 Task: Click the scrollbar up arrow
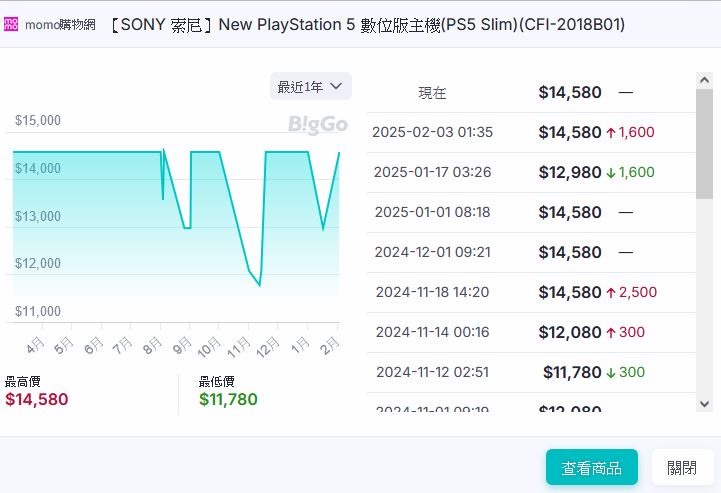click(704, 80)
